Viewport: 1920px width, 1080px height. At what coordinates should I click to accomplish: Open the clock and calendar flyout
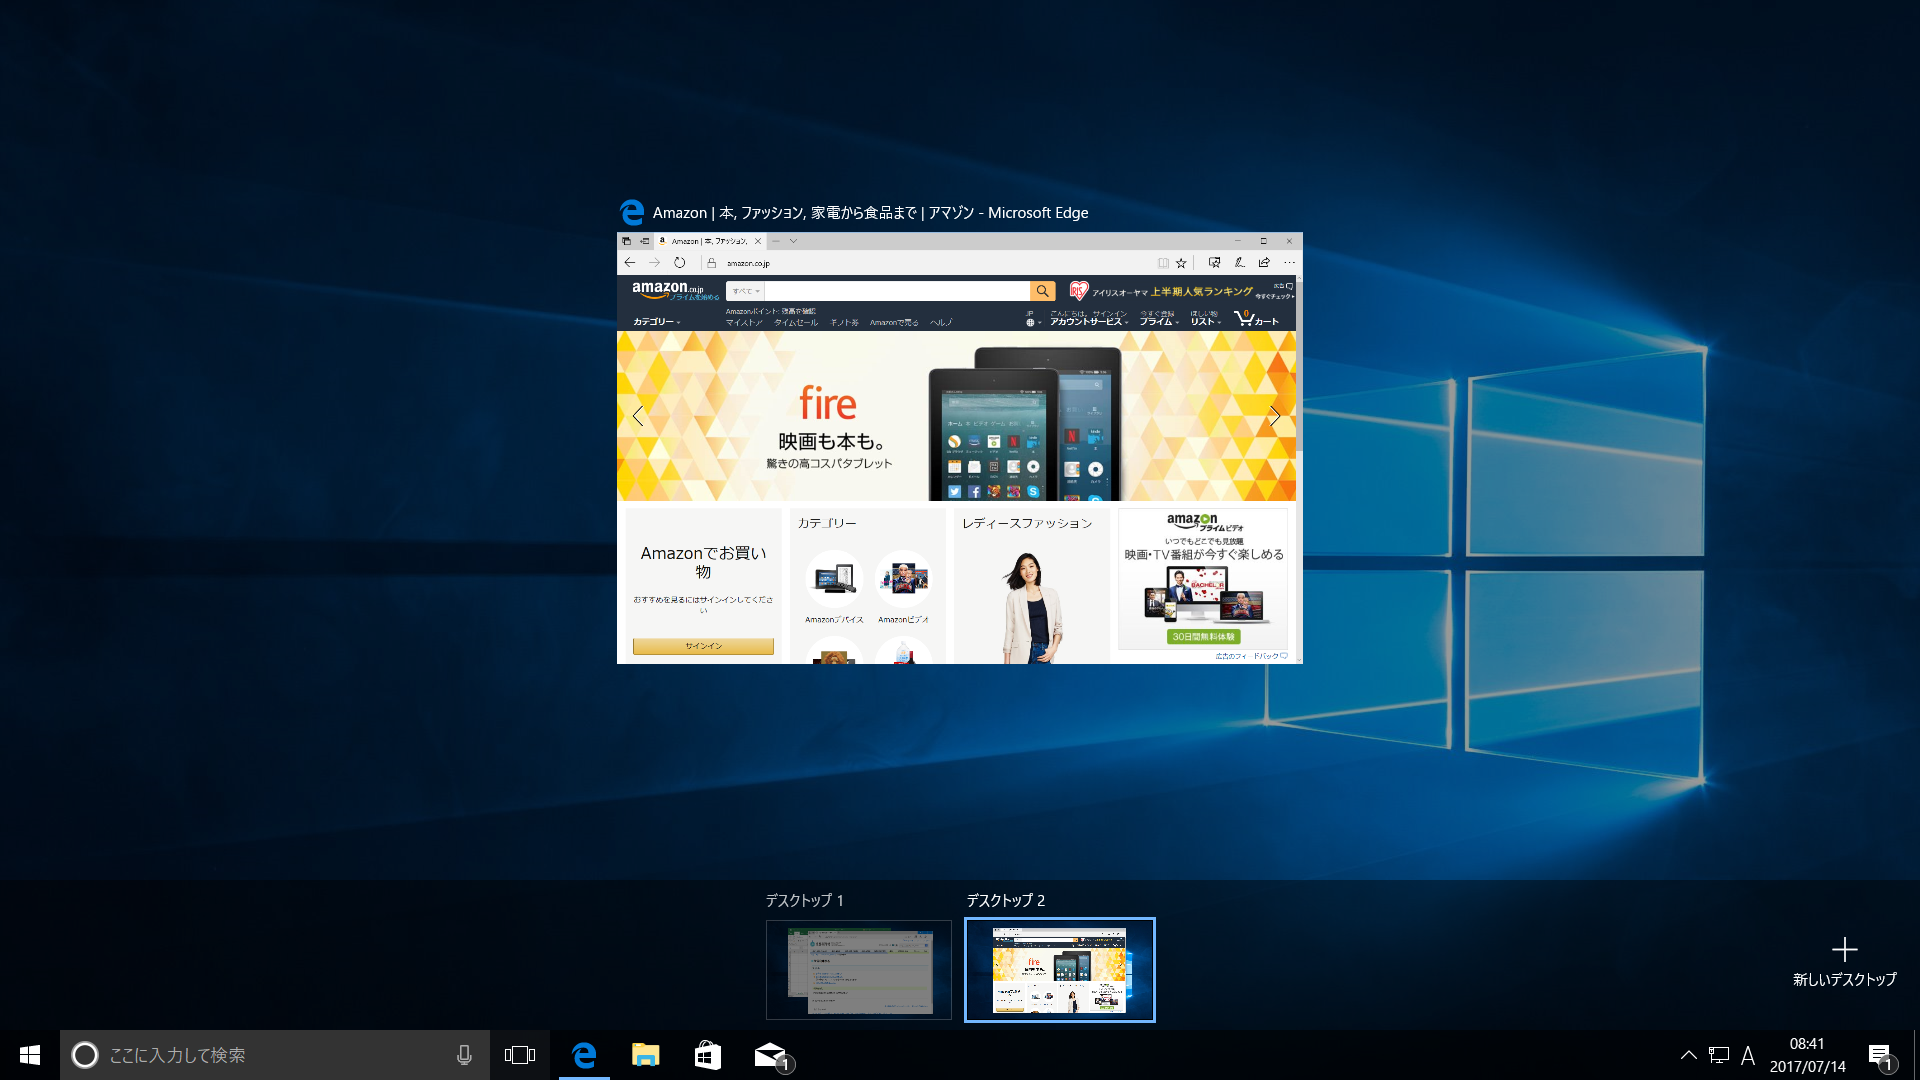coord(1807,1055)
